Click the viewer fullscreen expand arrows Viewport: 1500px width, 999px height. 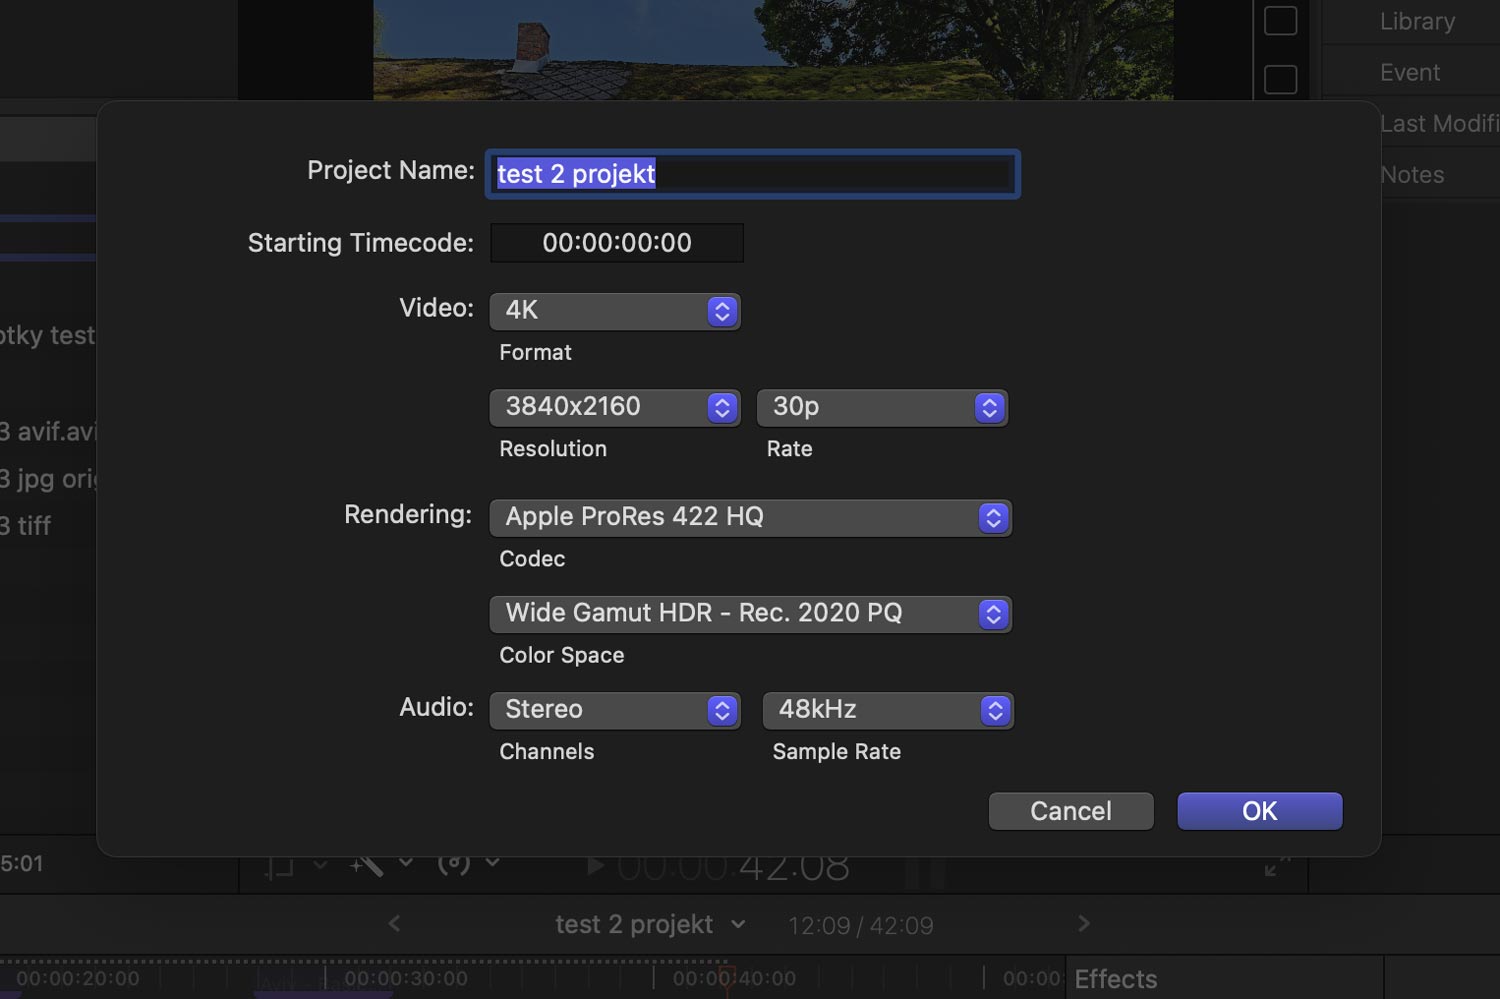click(x=1276, y=866)
